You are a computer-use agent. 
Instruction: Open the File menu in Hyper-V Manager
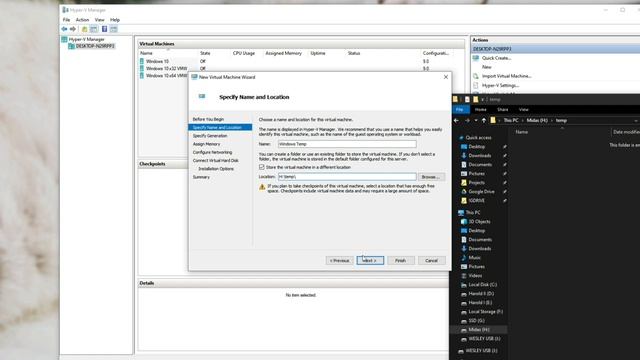tap(66, 20)
